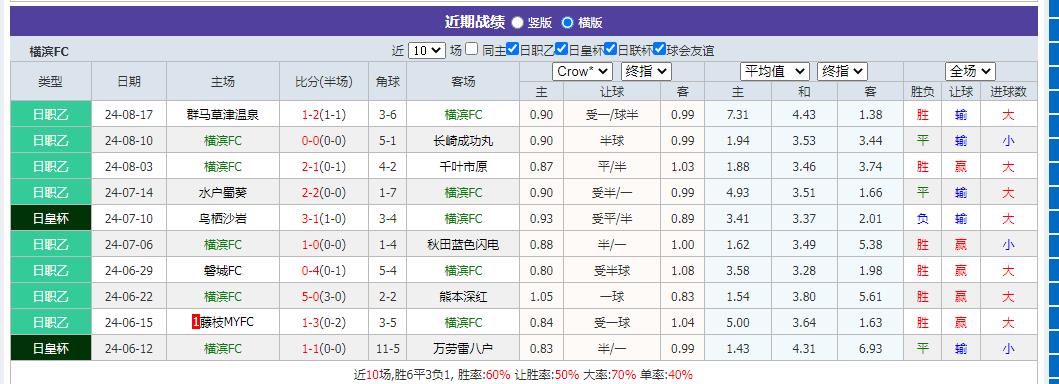The width and height of the screenshot is (1059, 384).
Task: Open the Crow* company dropdown
Action: (582, 71)
